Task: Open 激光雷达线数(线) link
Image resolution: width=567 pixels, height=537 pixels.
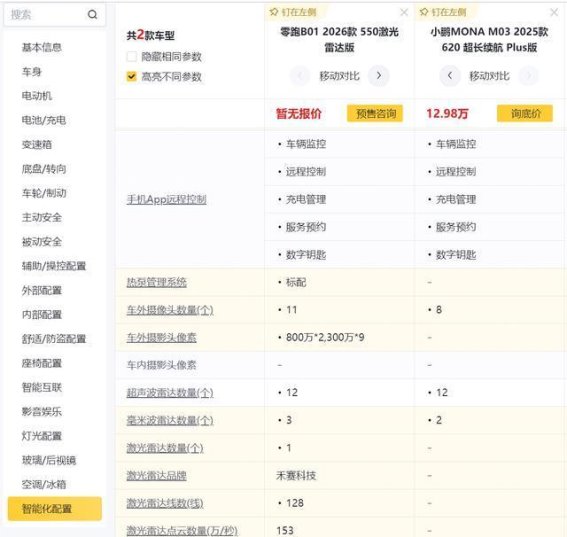Action: click(165, 503)
